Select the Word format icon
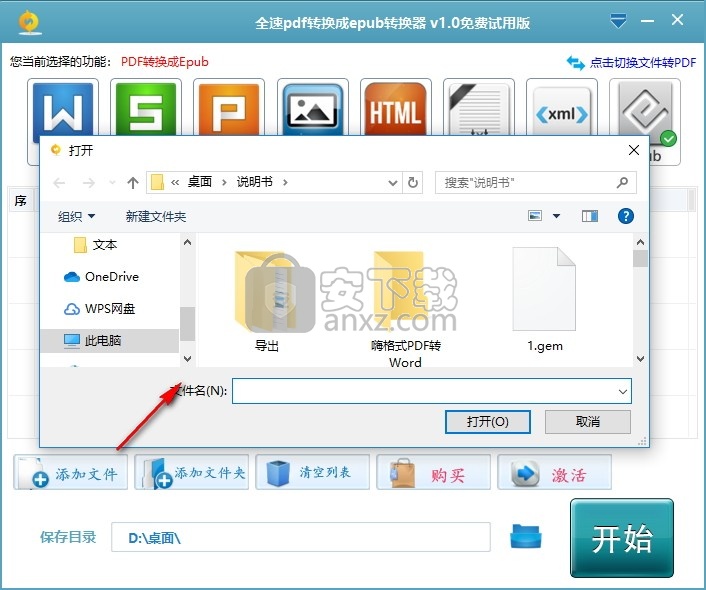Viewport: 706px width, 590px height. tap(63, 108)
